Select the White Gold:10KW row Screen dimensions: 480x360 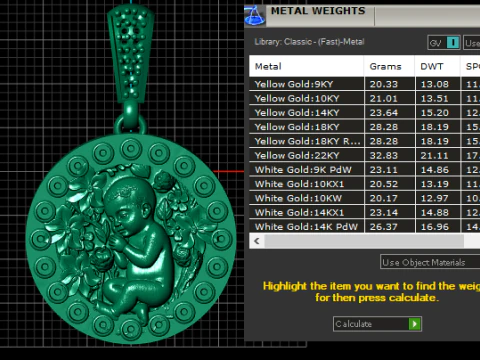pyautogui.click(x=365, y=198)
